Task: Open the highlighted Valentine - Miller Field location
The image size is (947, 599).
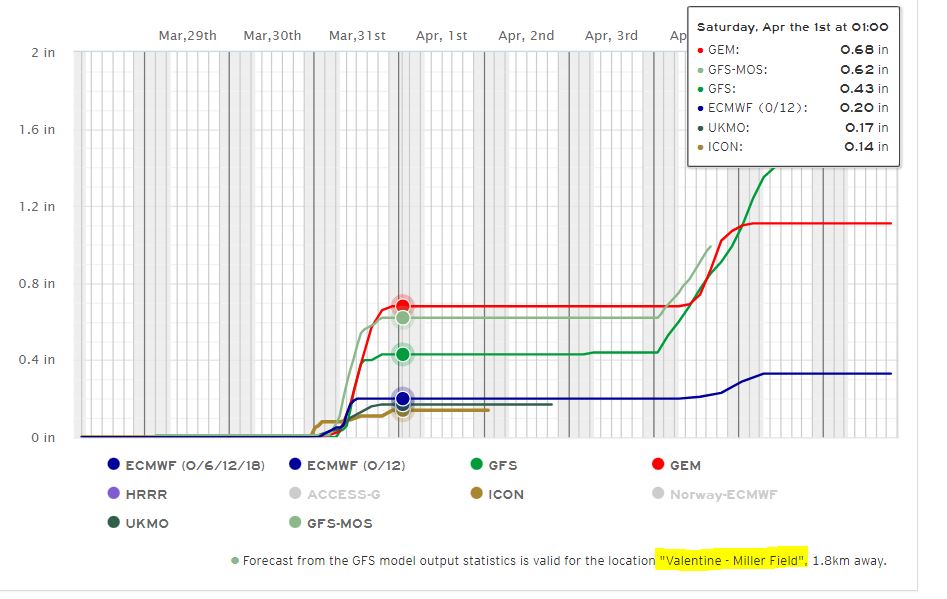Action: (x=732, y=560)
